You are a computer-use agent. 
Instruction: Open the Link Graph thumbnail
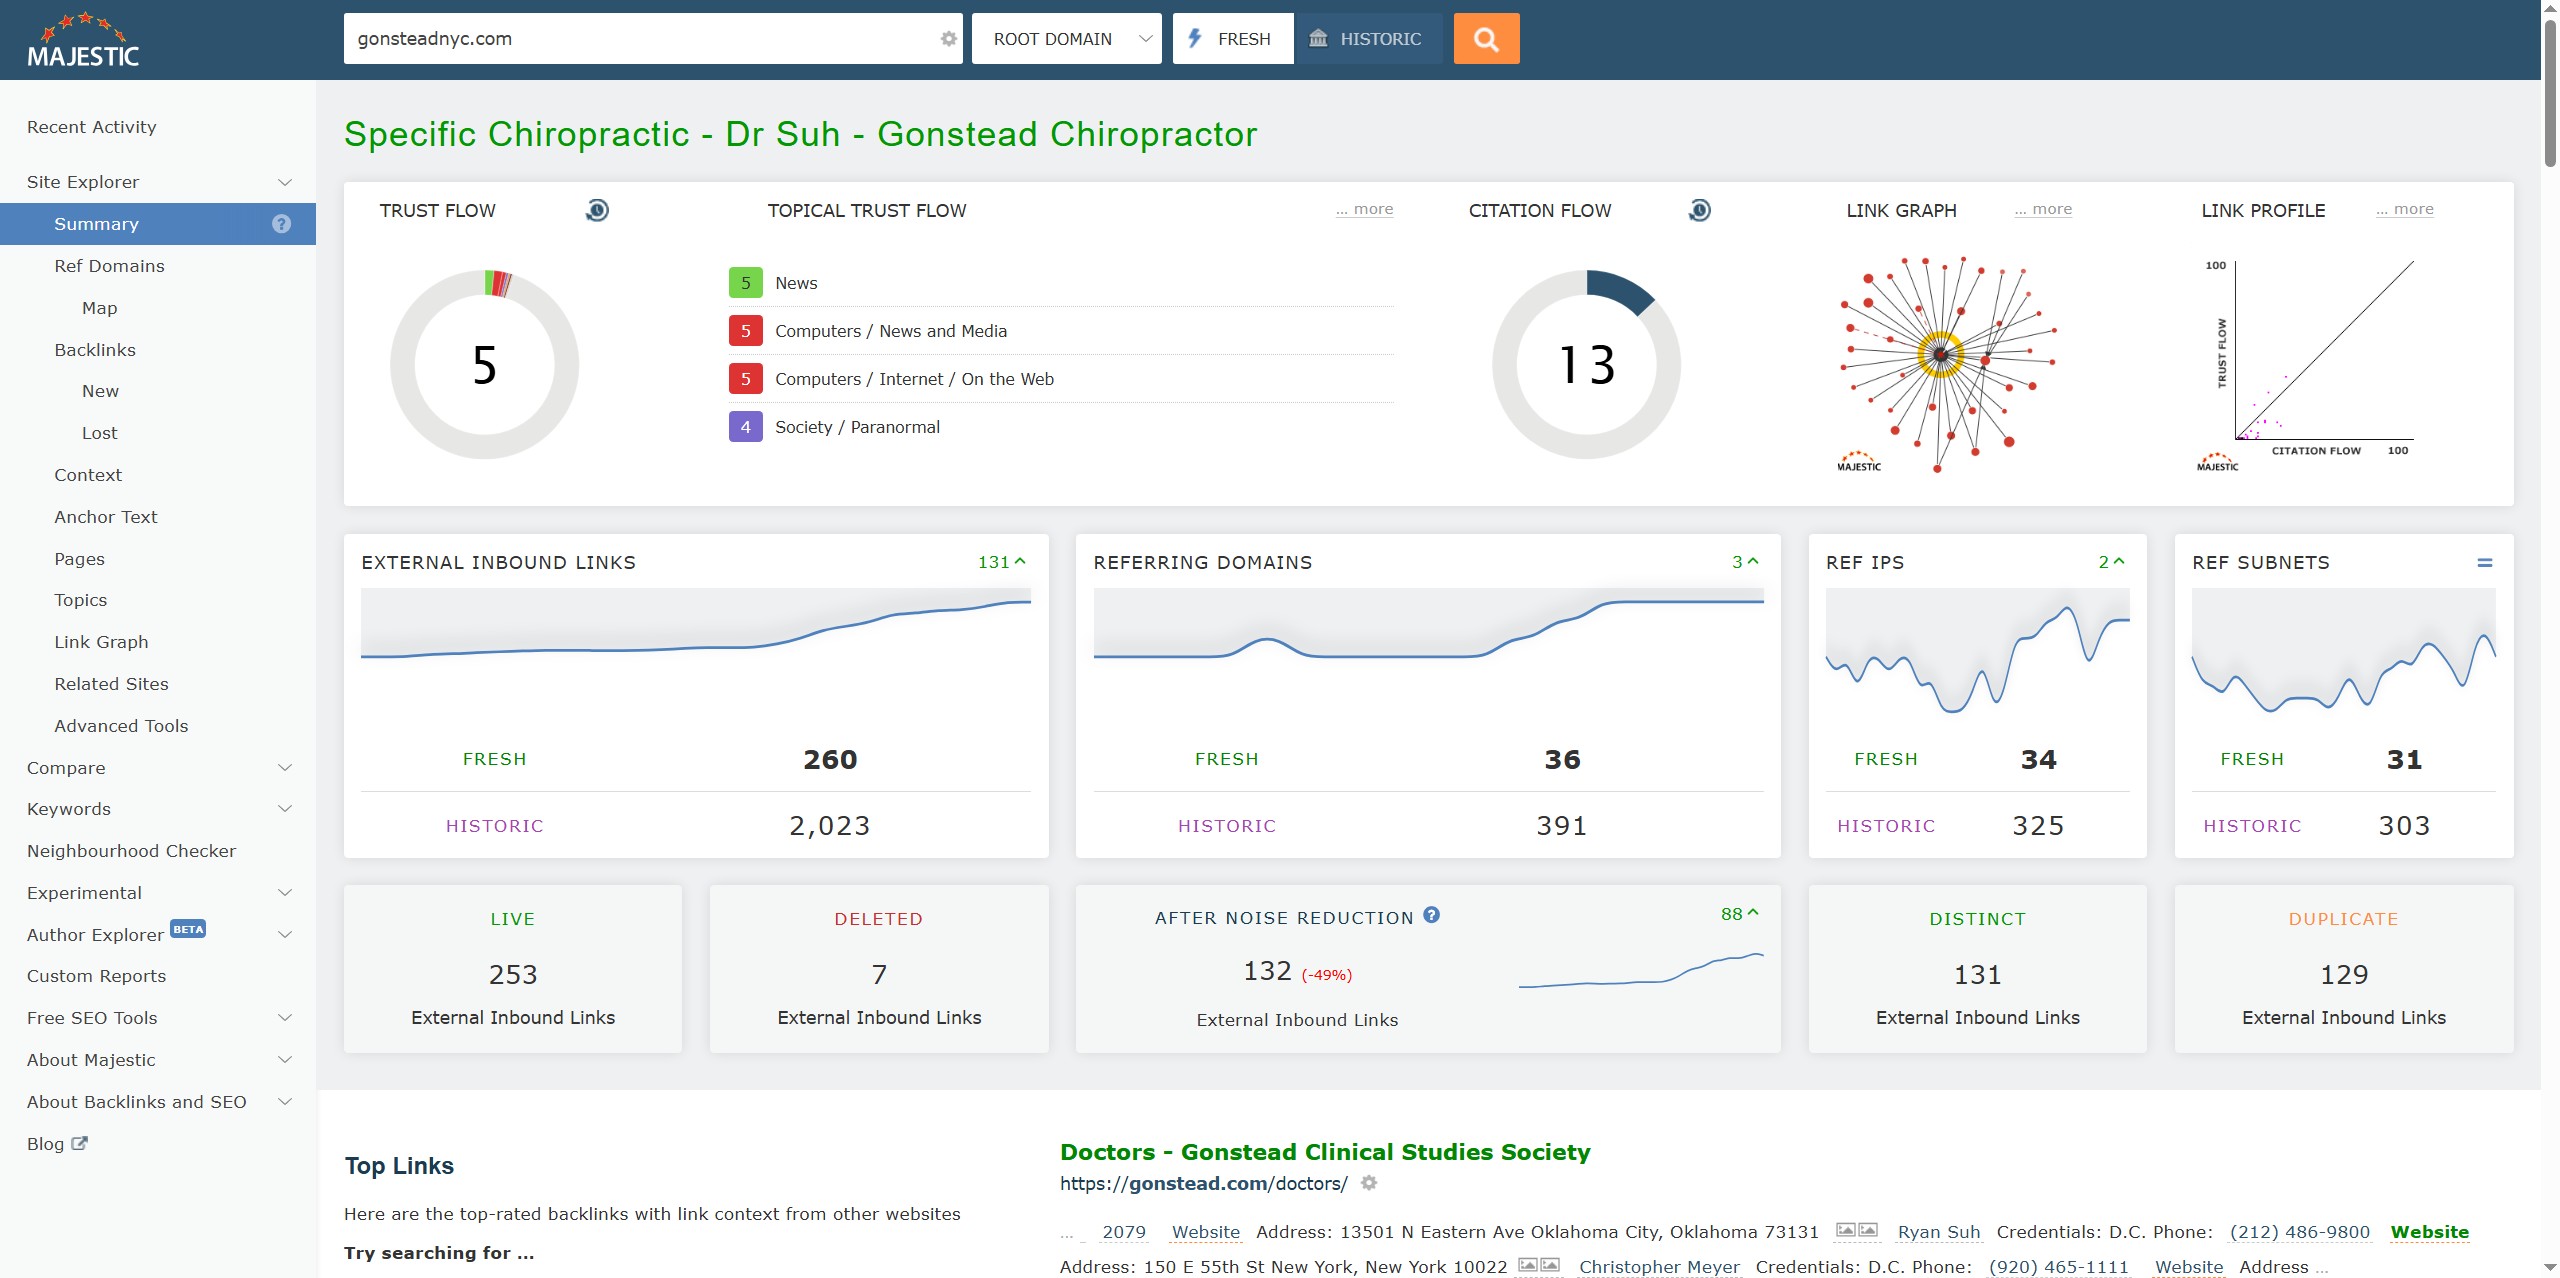[x=1945, y=363]
